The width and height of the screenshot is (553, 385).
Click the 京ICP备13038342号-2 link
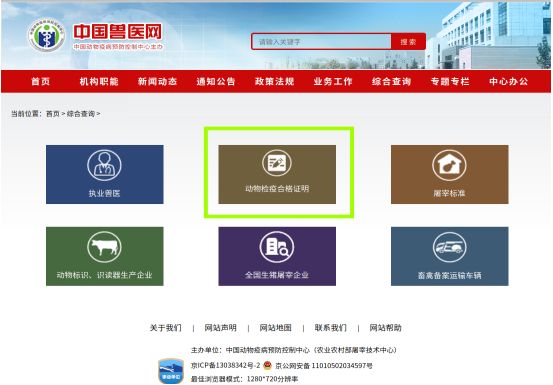[225, 366]
